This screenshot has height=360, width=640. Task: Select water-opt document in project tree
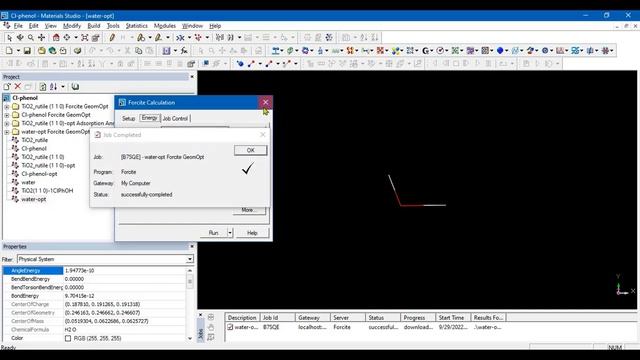tap(33, 199)
